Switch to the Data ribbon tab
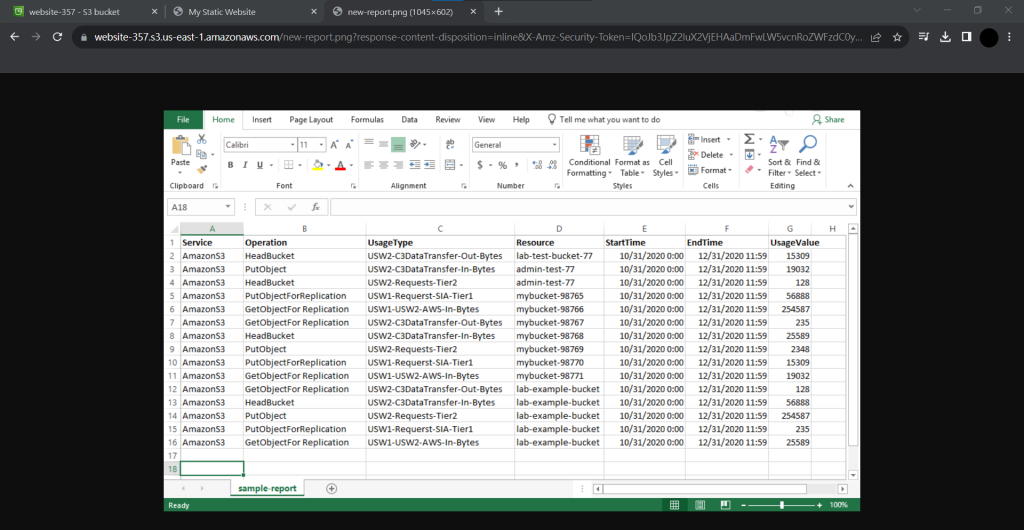This screenshot has height=530, width=1024. pos(409,119)
